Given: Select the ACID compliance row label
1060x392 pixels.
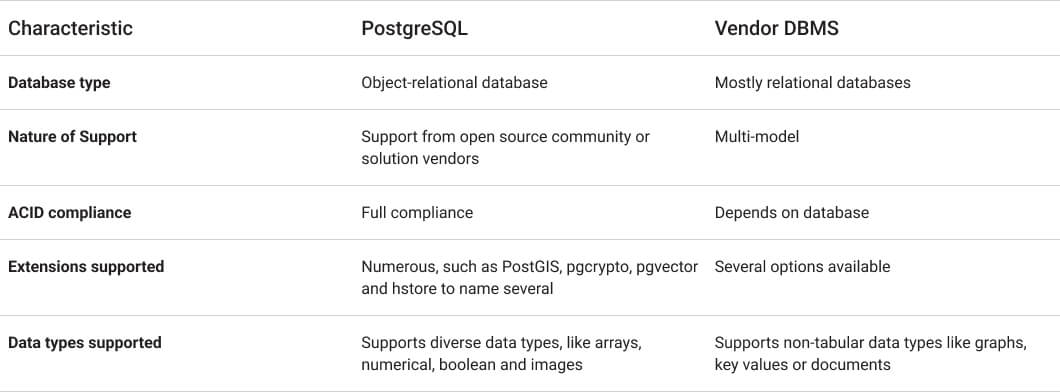Looking at the screenshot, I should [70, 212].
